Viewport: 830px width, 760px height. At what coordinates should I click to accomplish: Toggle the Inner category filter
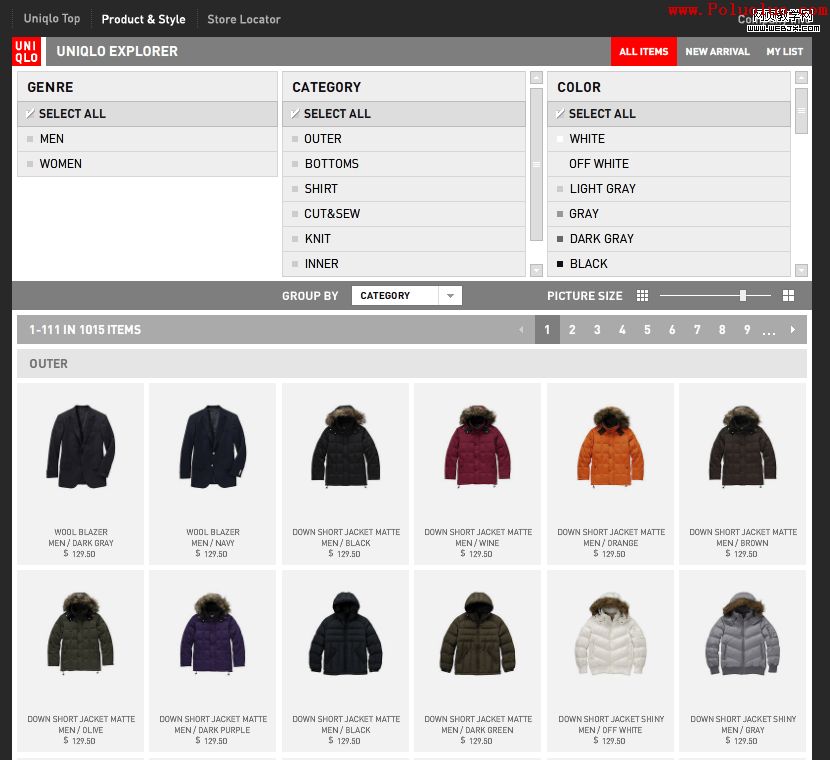point(404,264)
